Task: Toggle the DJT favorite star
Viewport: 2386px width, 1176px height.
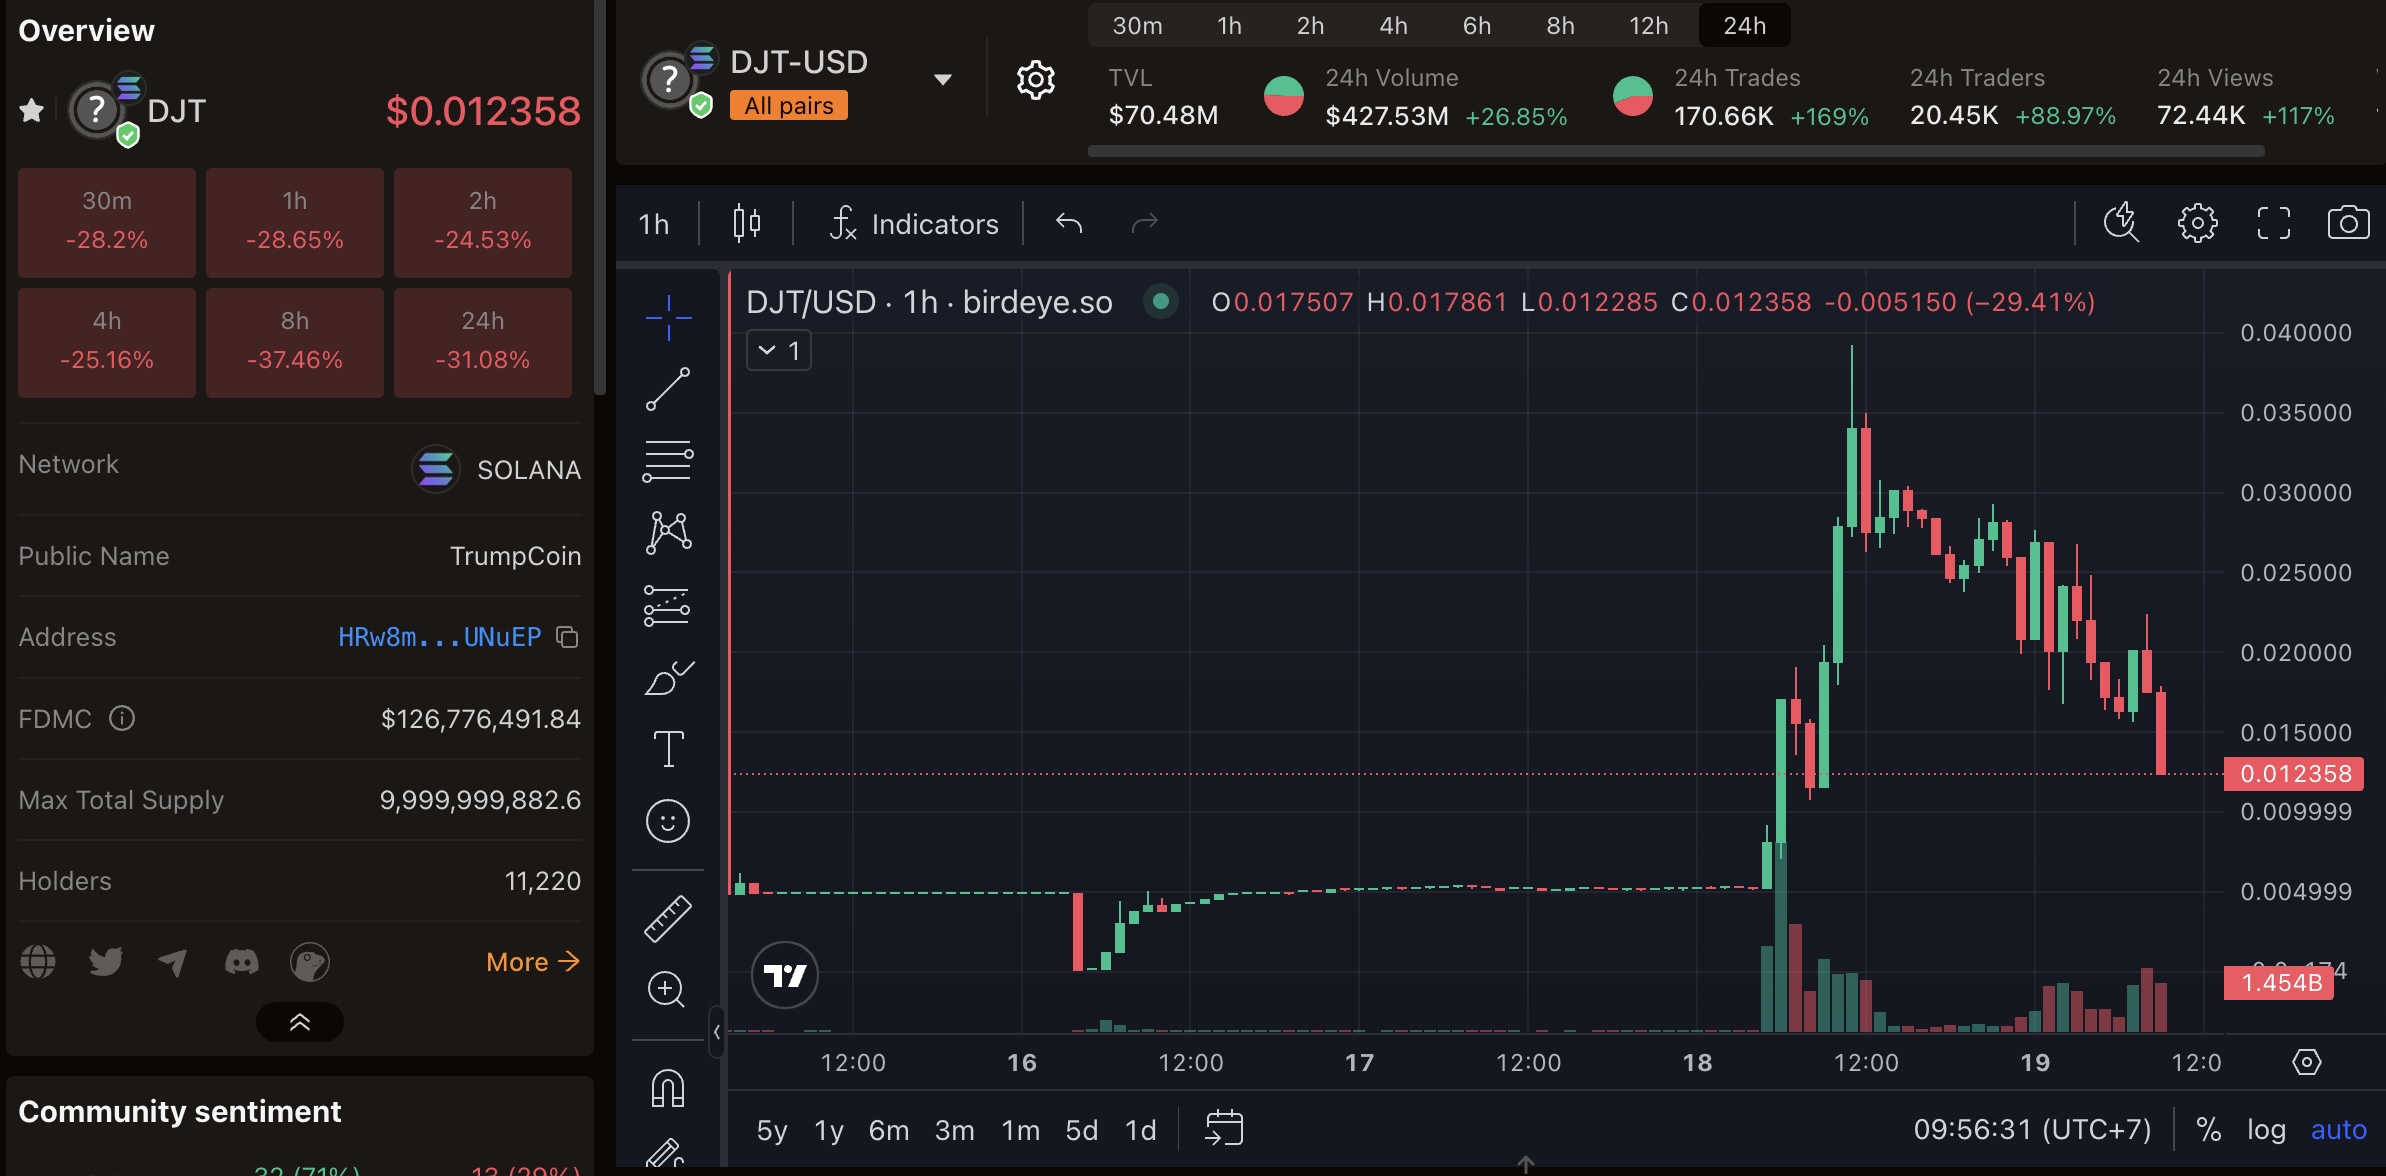Action: pyautogui.click(x=32, y=110)
